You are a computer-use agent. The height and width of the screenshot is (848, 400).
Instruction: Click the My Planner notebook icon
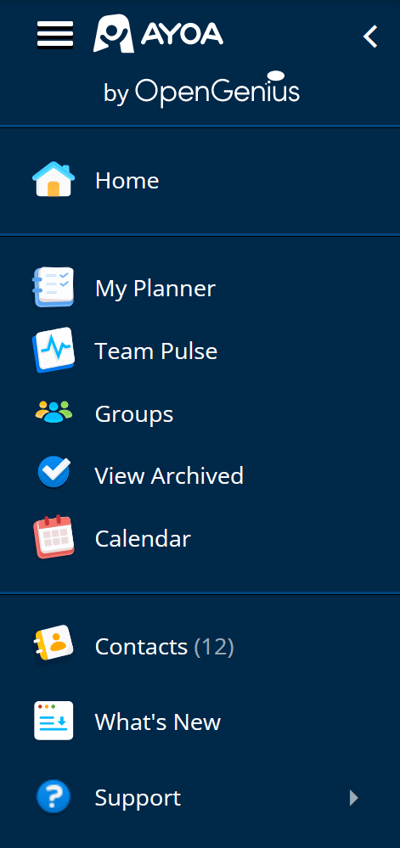53,287
